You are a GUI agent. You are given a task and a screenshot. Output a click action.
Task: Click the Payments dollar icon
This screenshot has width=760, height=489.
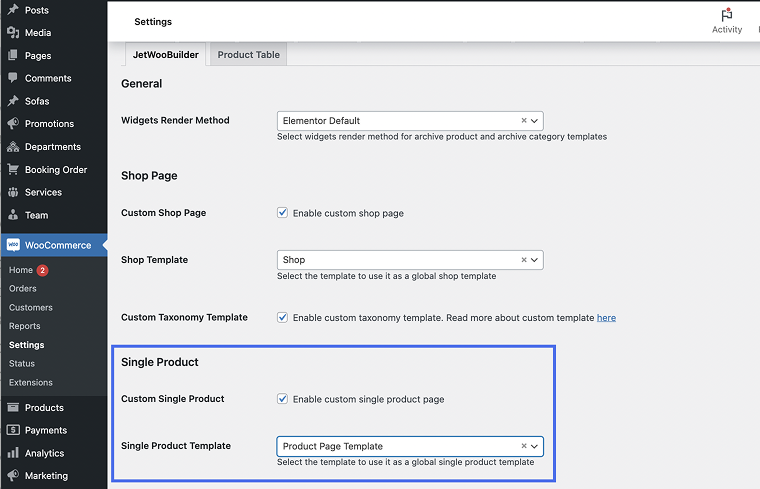[13, 430]
